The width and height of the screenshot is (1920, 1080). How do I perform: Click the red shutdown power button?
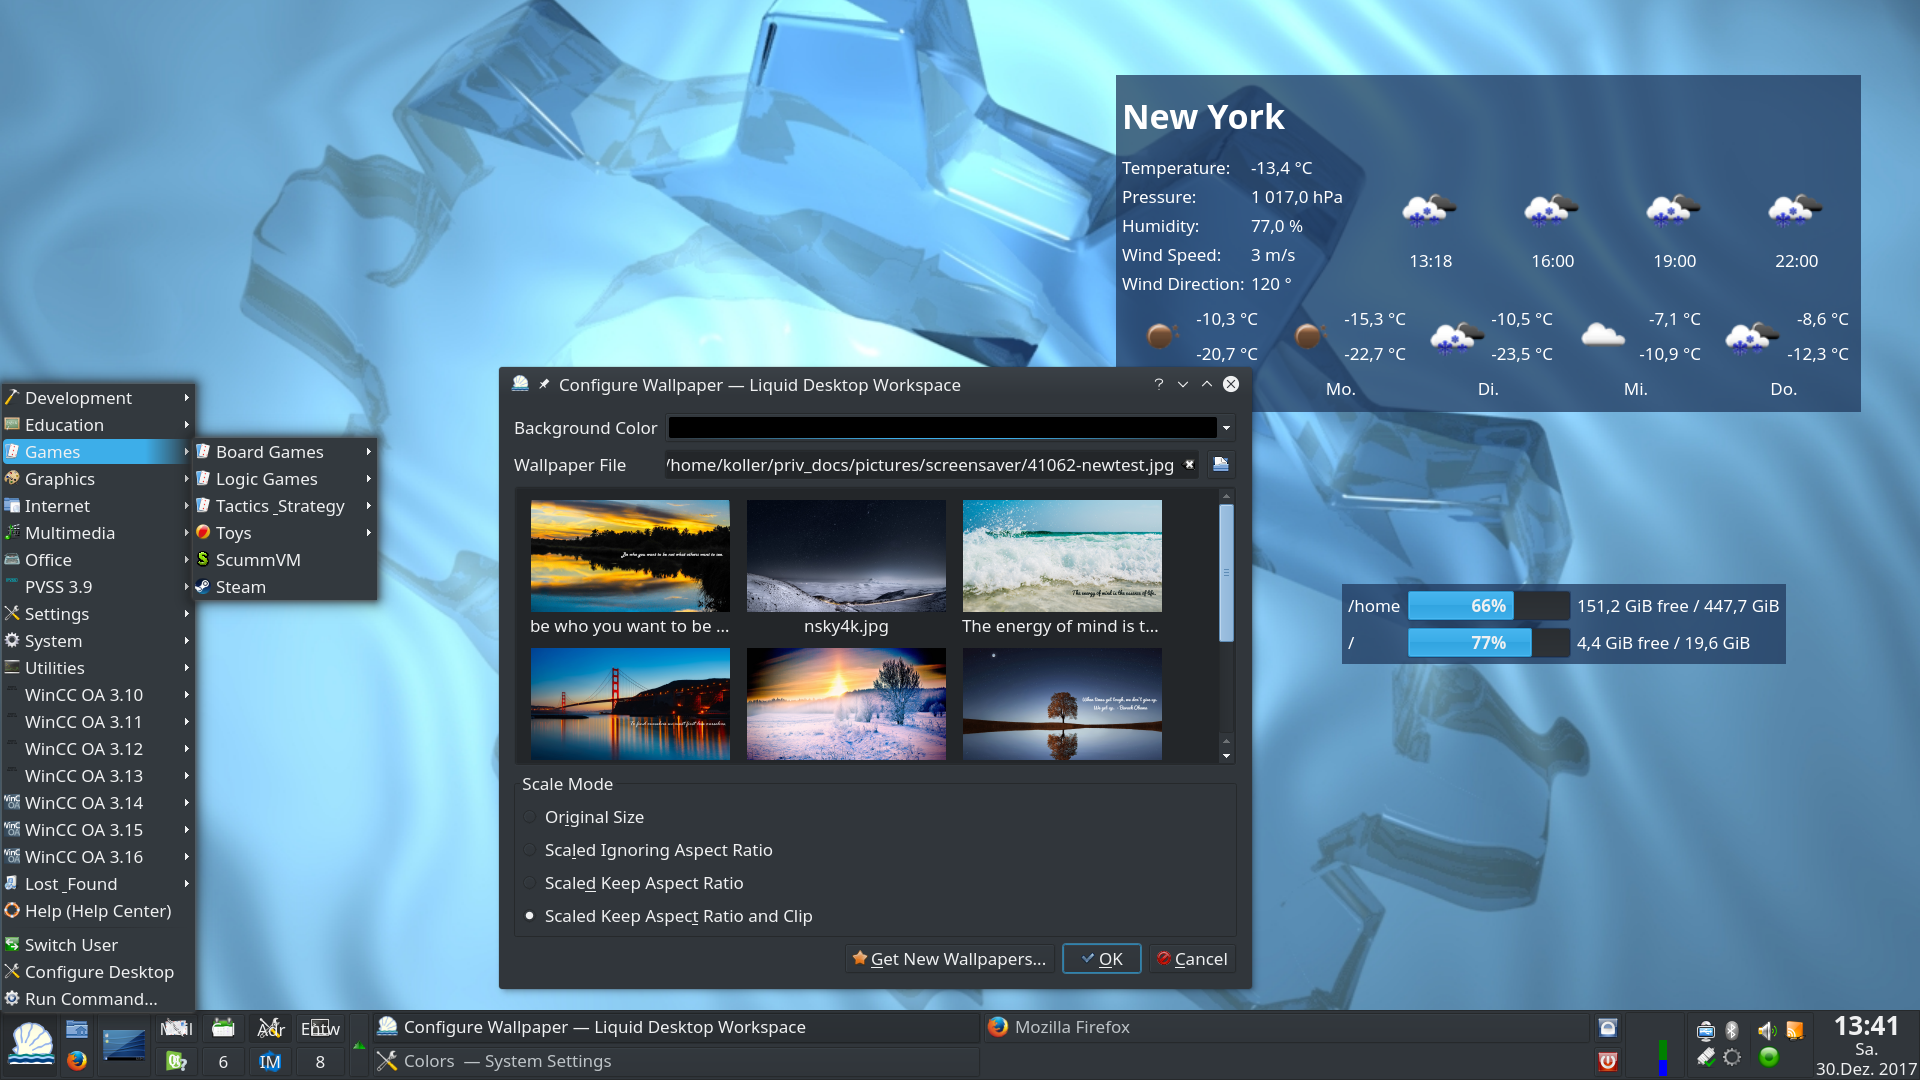click(1607, 1061)
